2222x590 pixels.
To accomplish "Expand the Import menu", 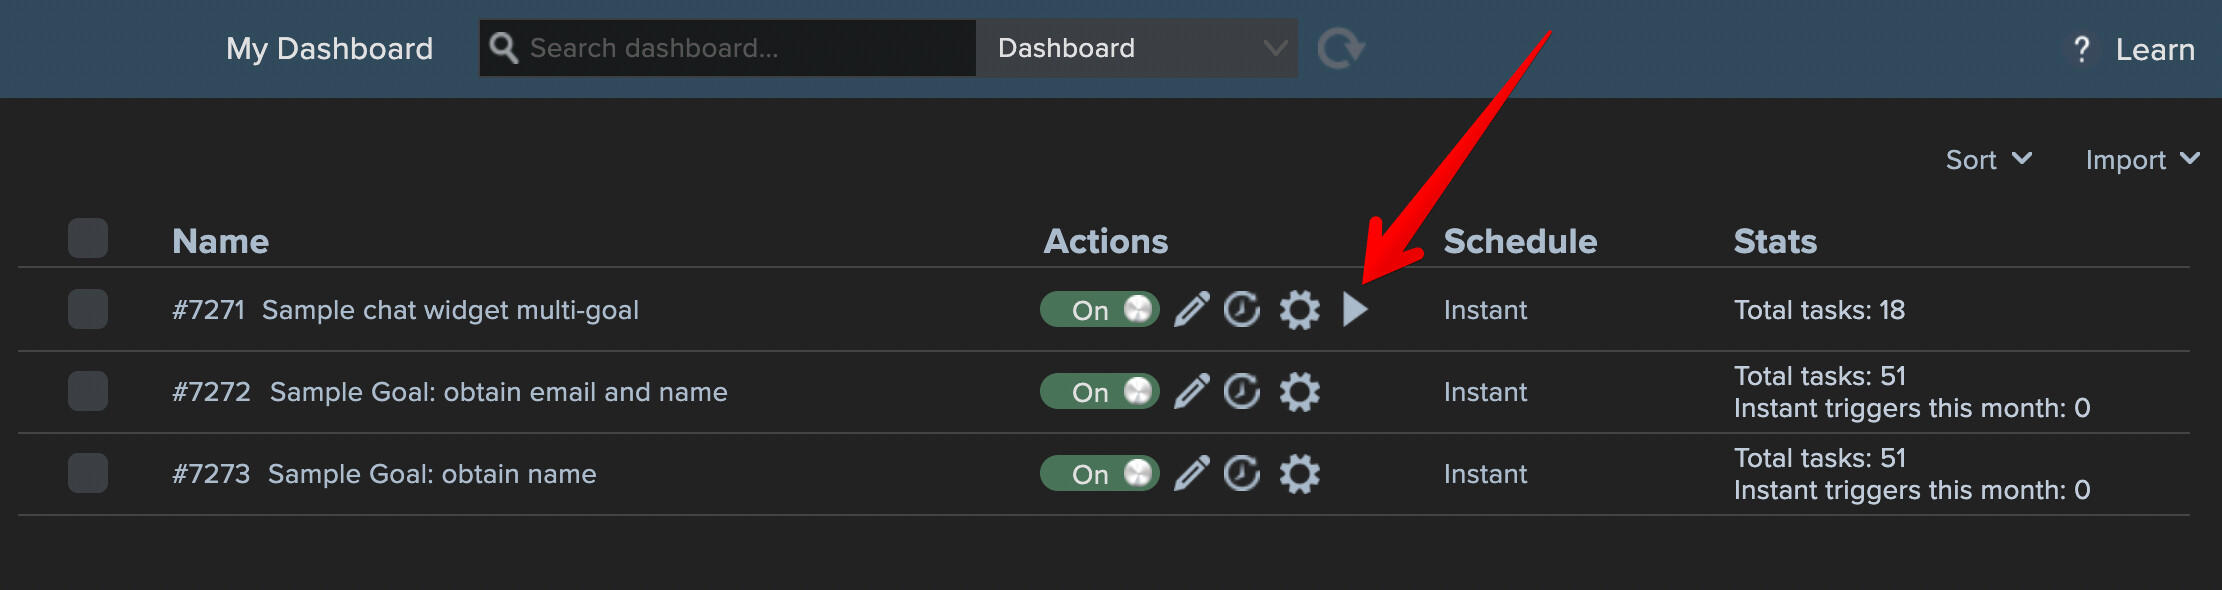I will (x=2141, y=160).
